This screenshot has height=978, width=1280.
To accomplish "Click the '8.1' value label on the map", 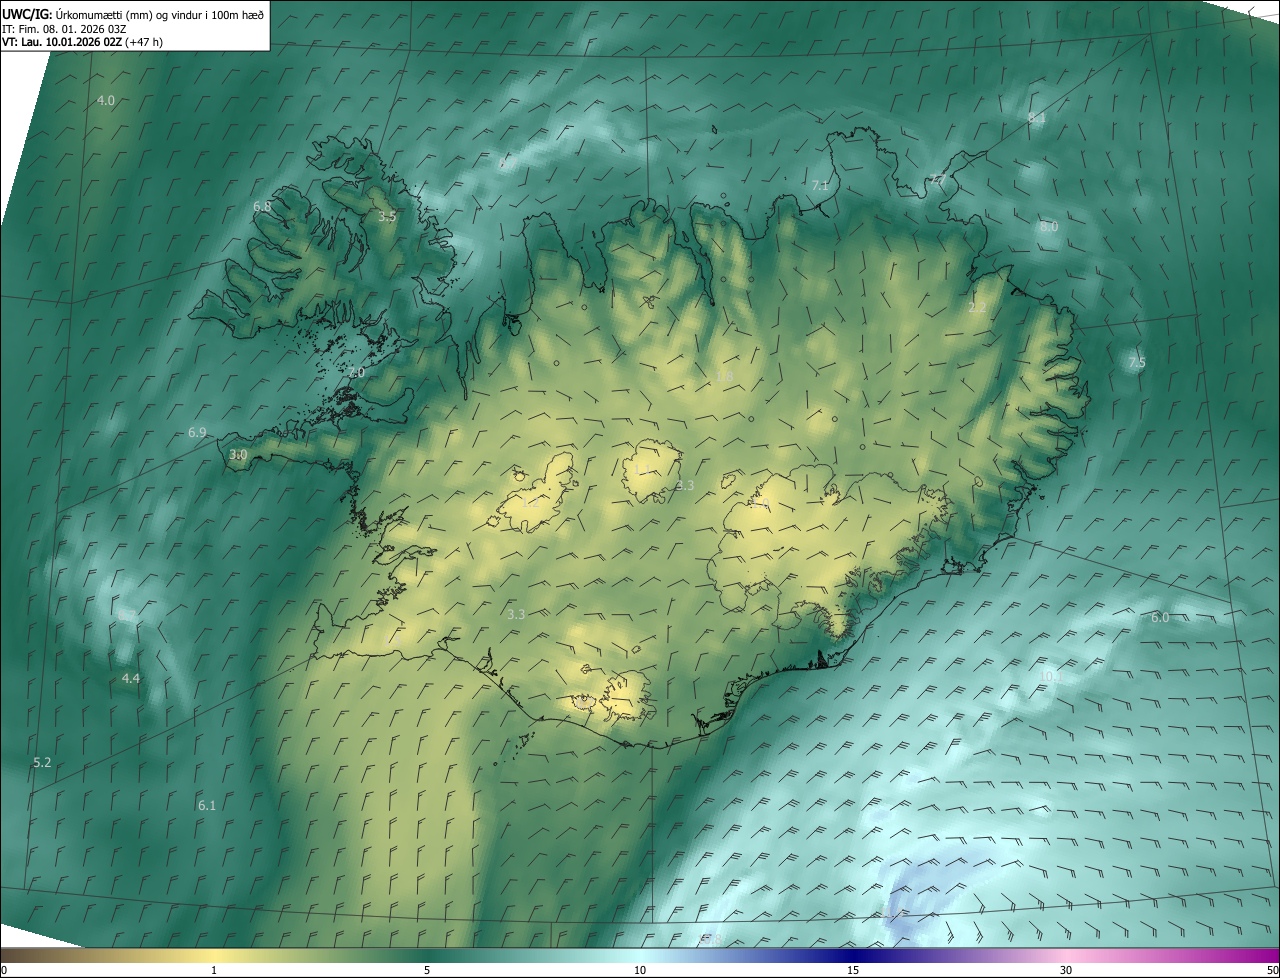I will pyautogui.click(x=1037, y=118).
